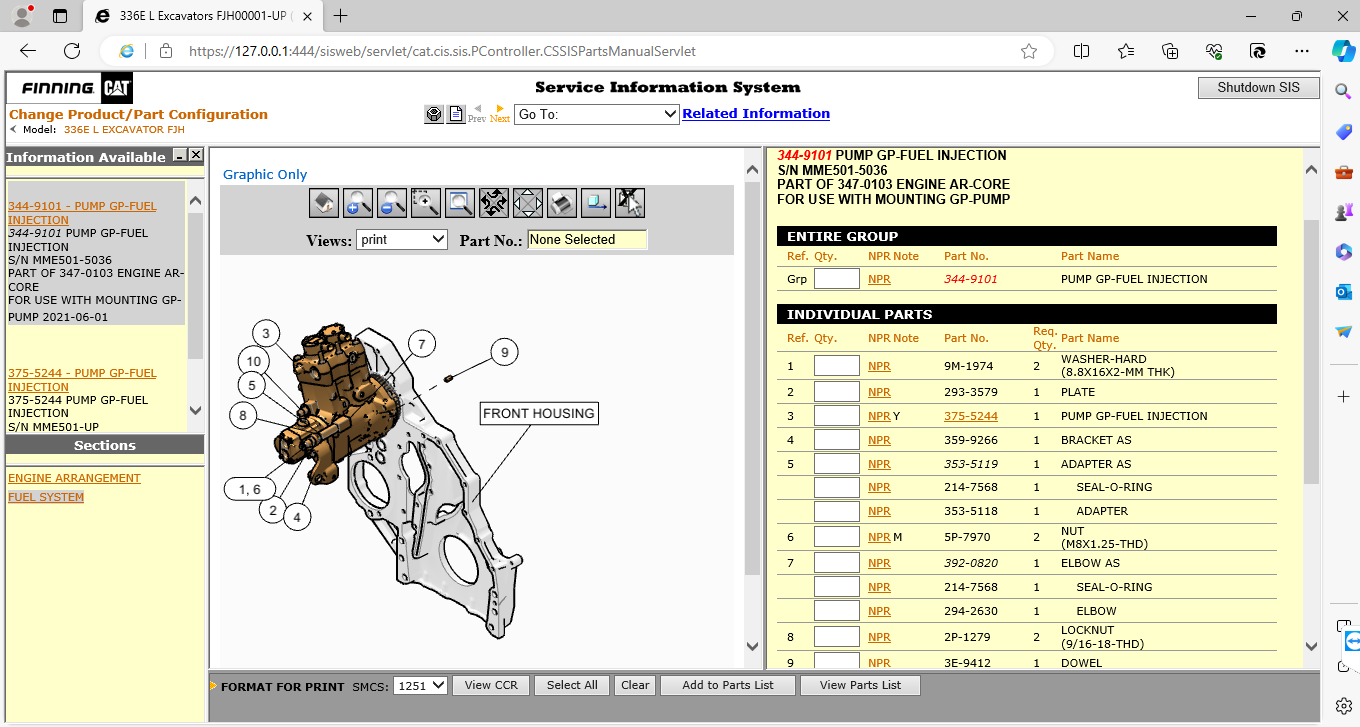Click the printer icon in graphic toolbar

pos(562,203)
